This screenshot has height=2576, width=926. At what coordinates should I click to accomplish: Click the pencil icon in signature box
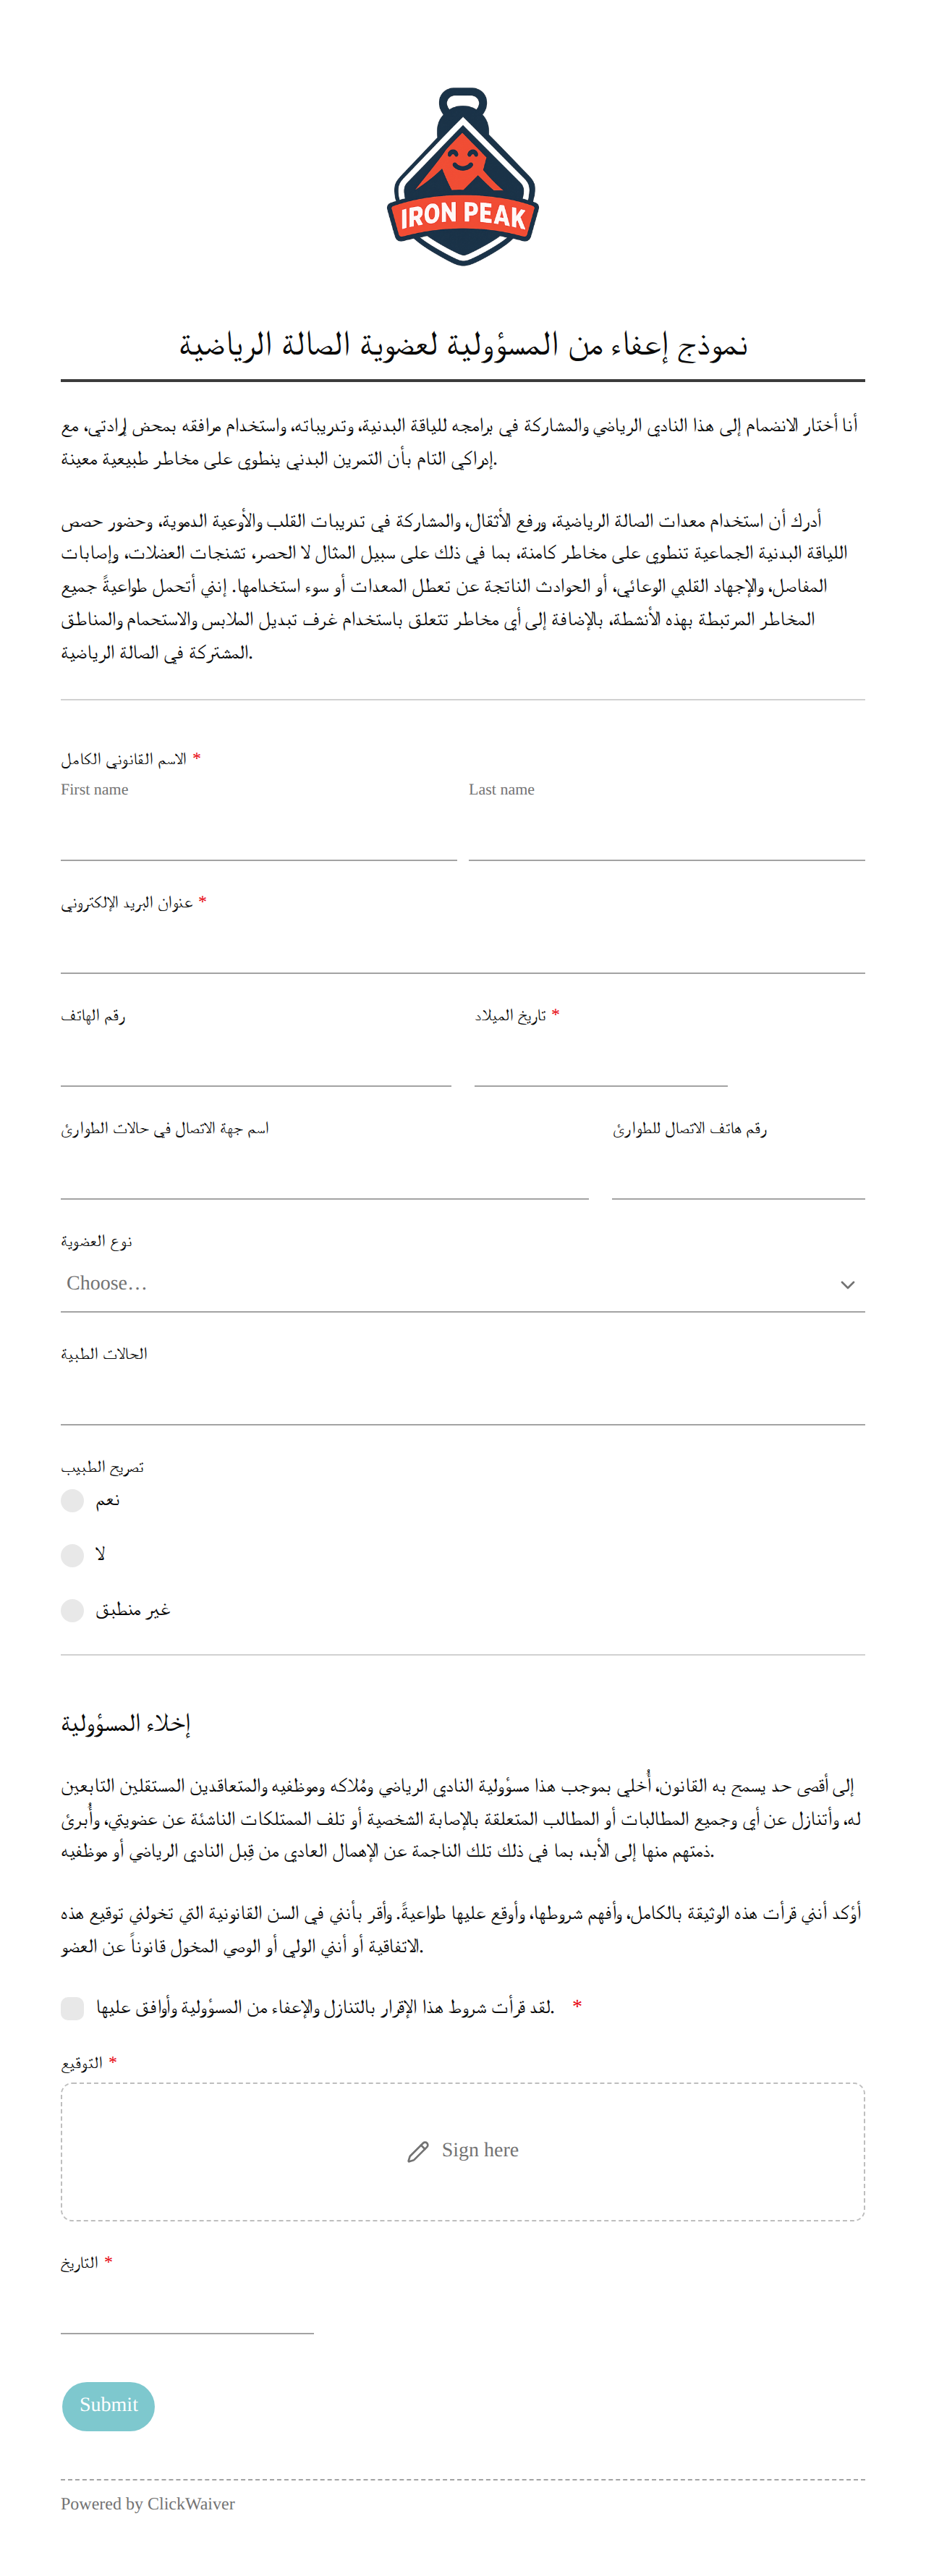(x=418, y=2151)
